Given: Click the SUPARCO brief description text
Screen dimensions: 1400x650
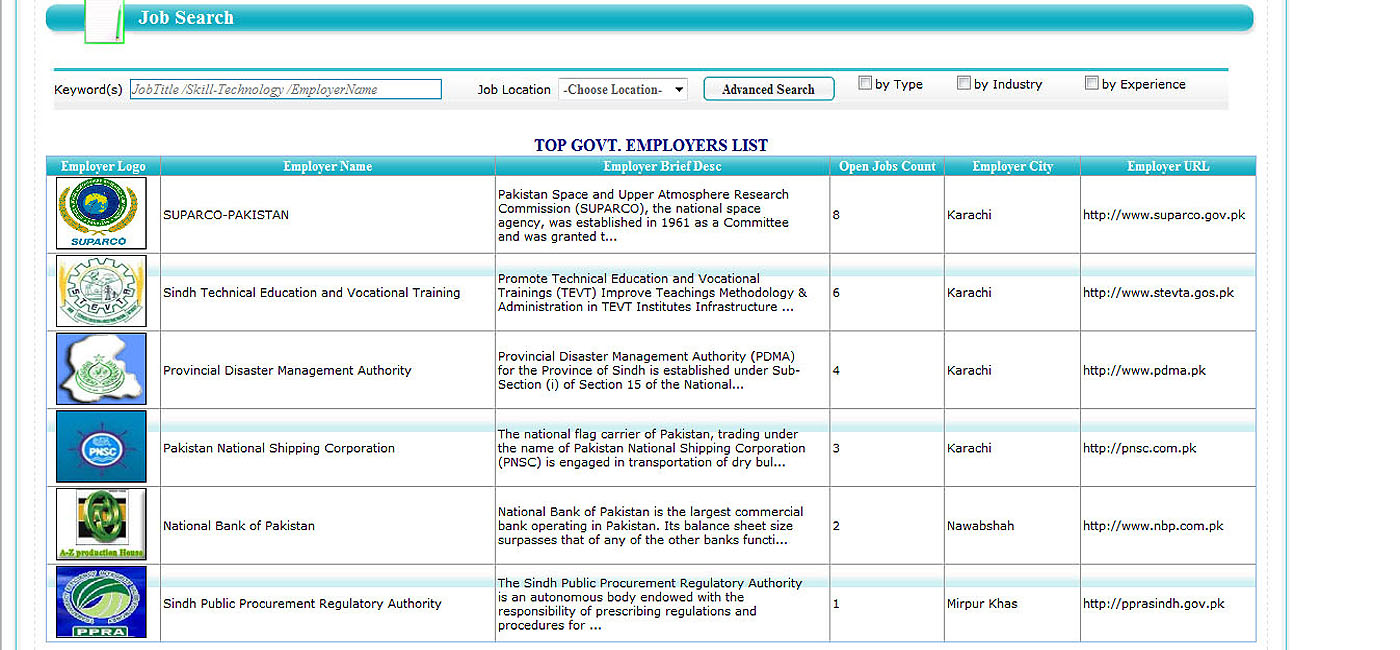Looking at the screenshot, I should (644, 215).
